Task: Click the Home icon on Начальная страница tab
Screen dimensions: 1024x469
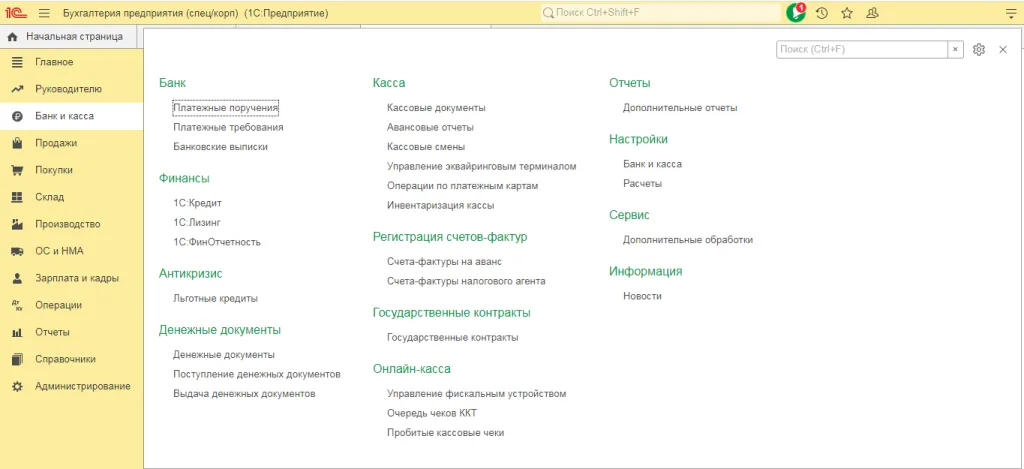Action: (12, 37)
